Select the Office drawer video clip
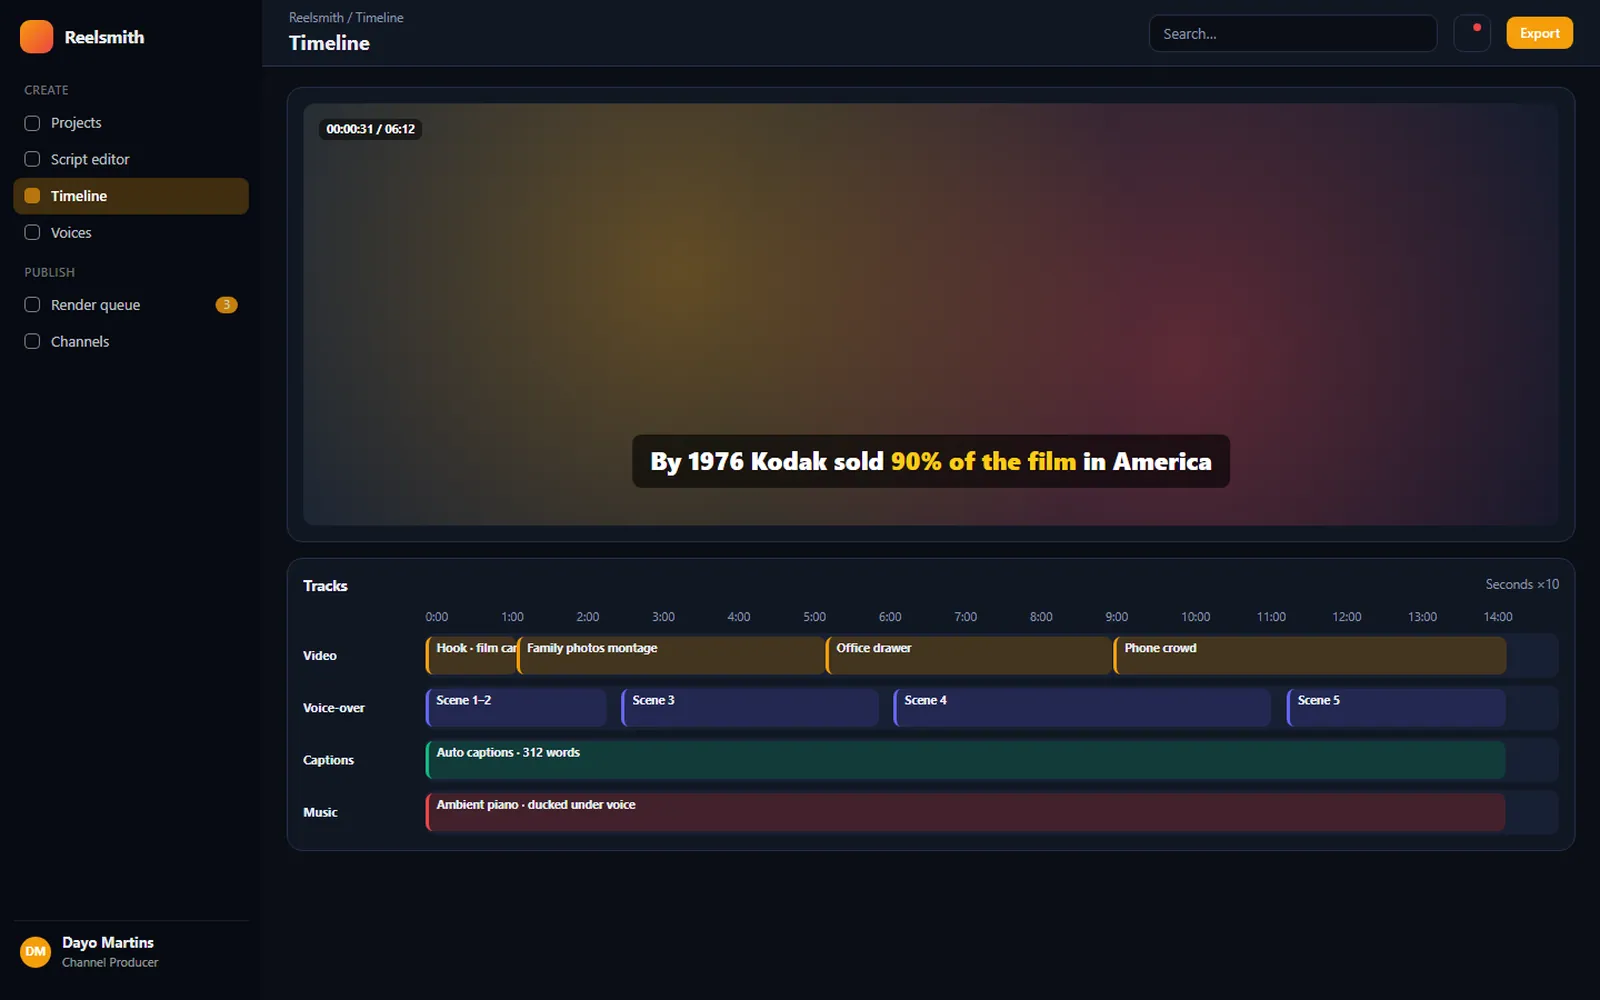The image size is (1600, 1000). (x=969, y=655)
